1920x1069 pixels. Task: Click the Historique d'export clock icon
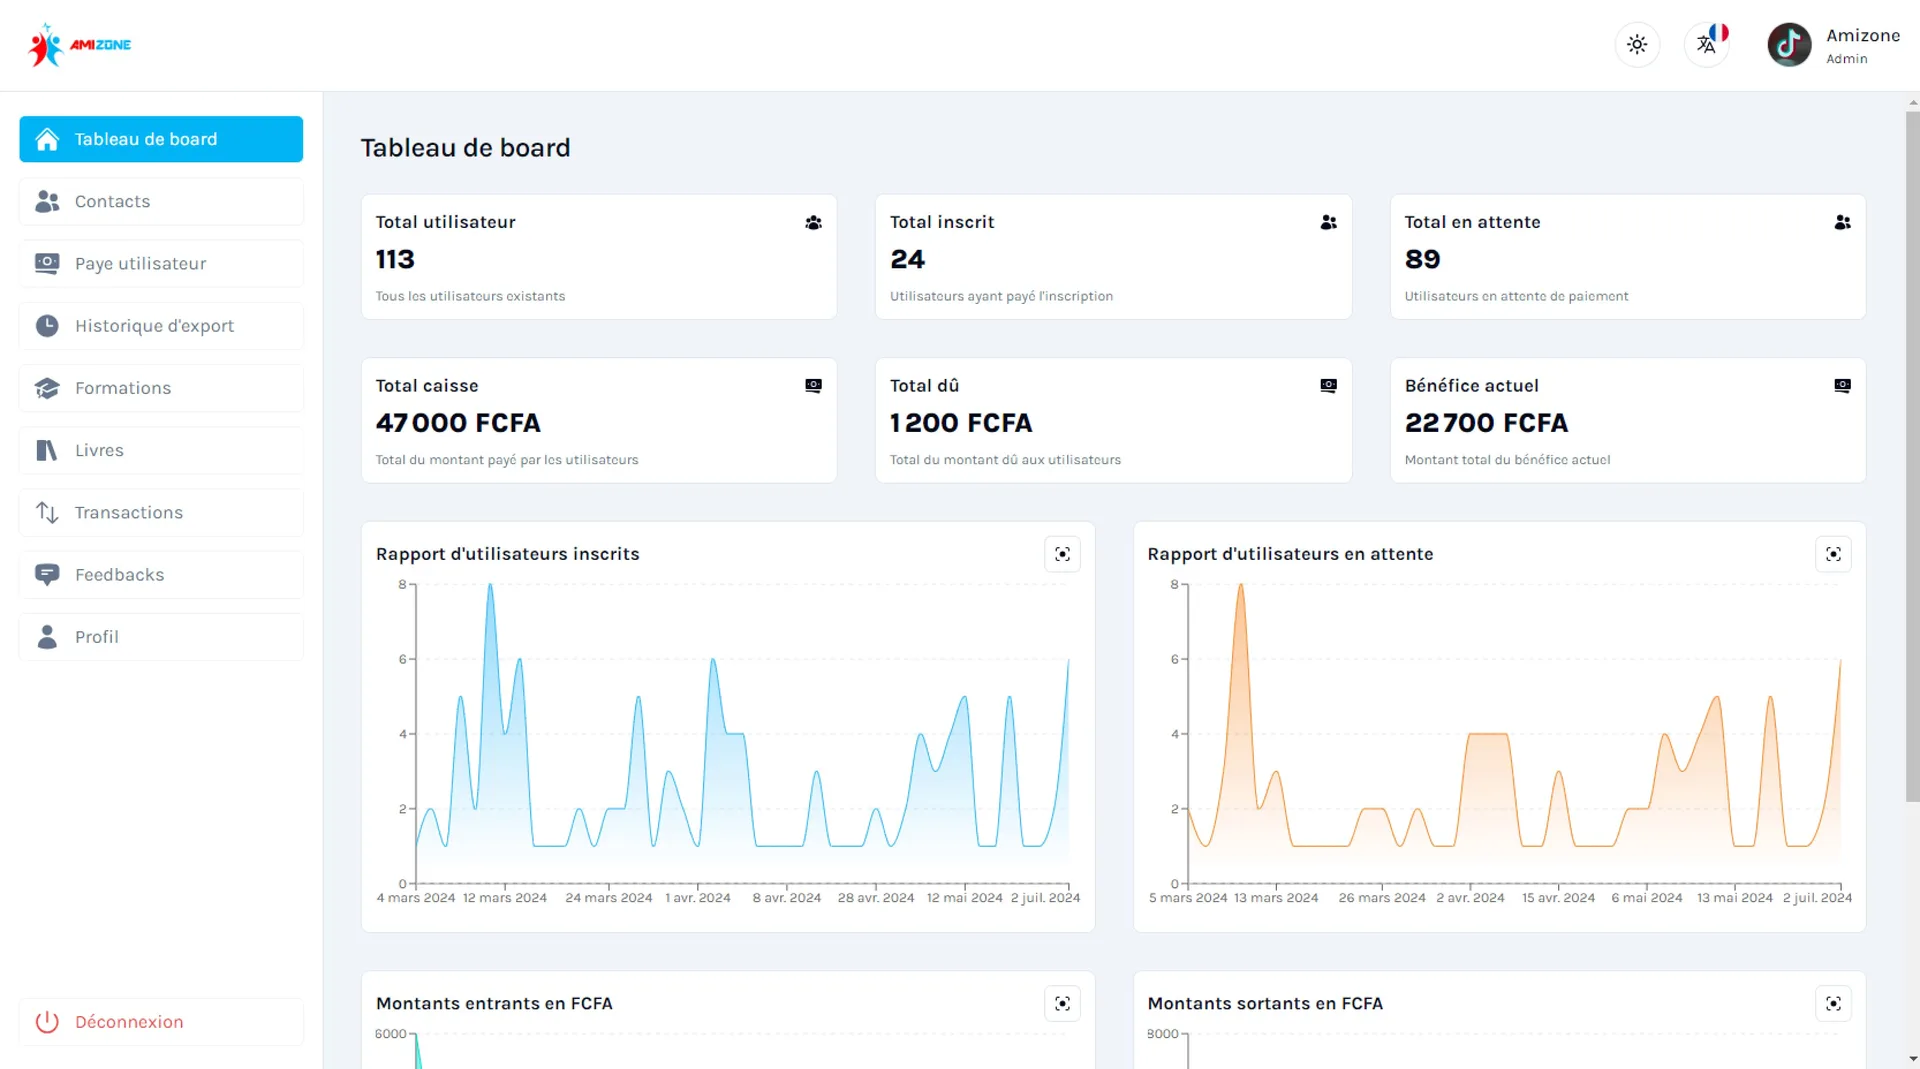click(47, 326)
